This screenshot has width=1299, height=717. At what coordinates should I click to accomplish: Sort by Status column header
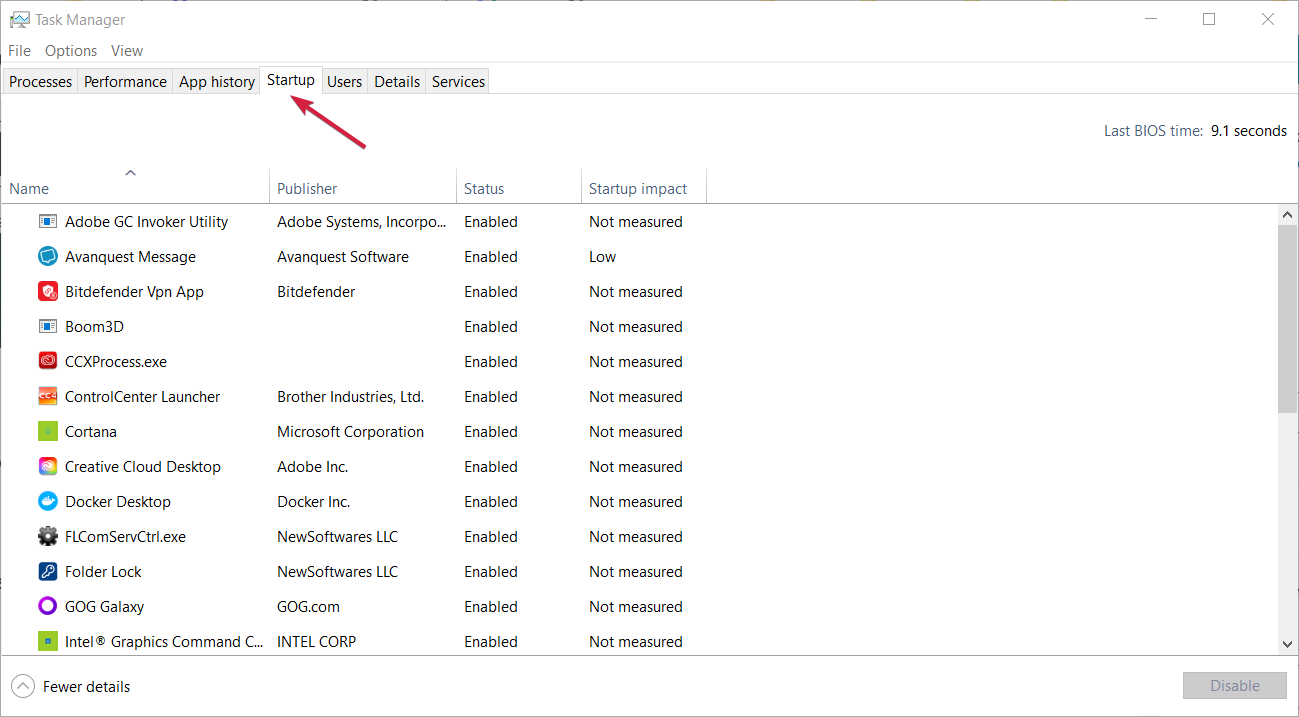[519, 185]
